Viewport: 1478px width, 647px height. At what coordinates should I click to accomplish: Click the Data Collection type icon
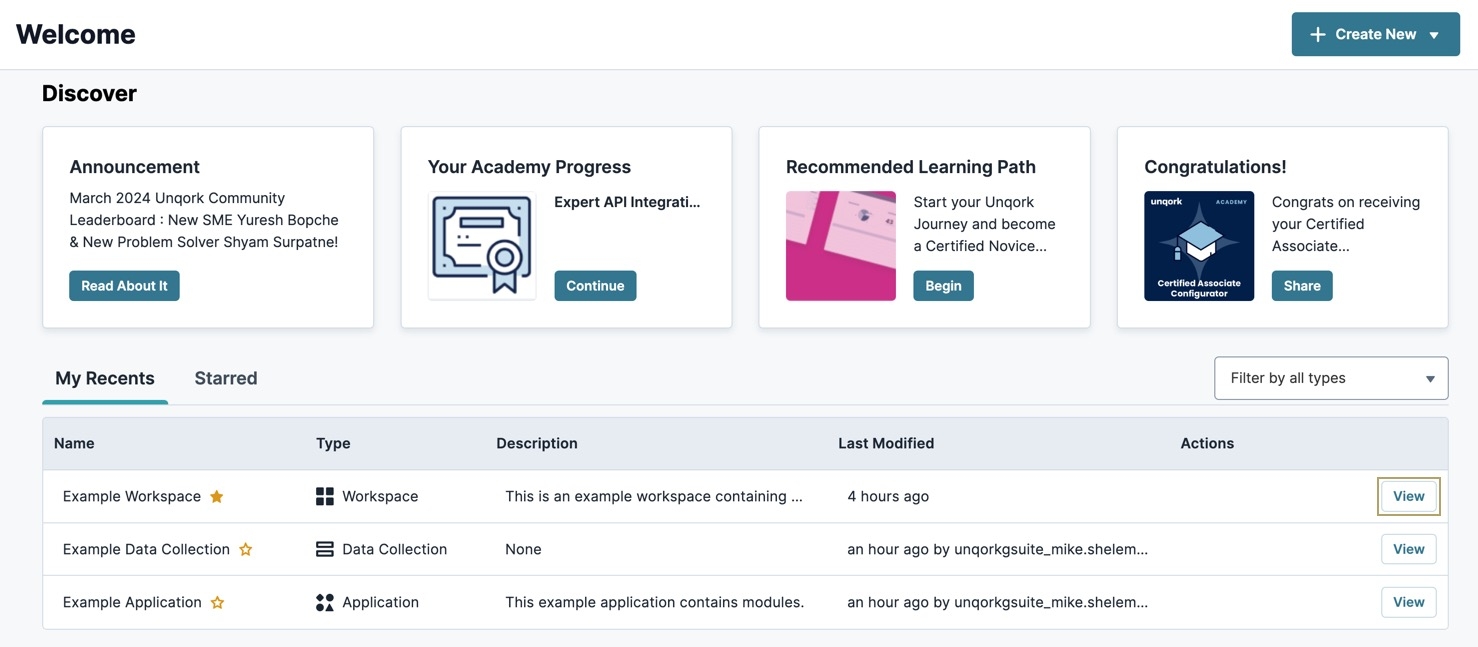(x=325, y=550)
